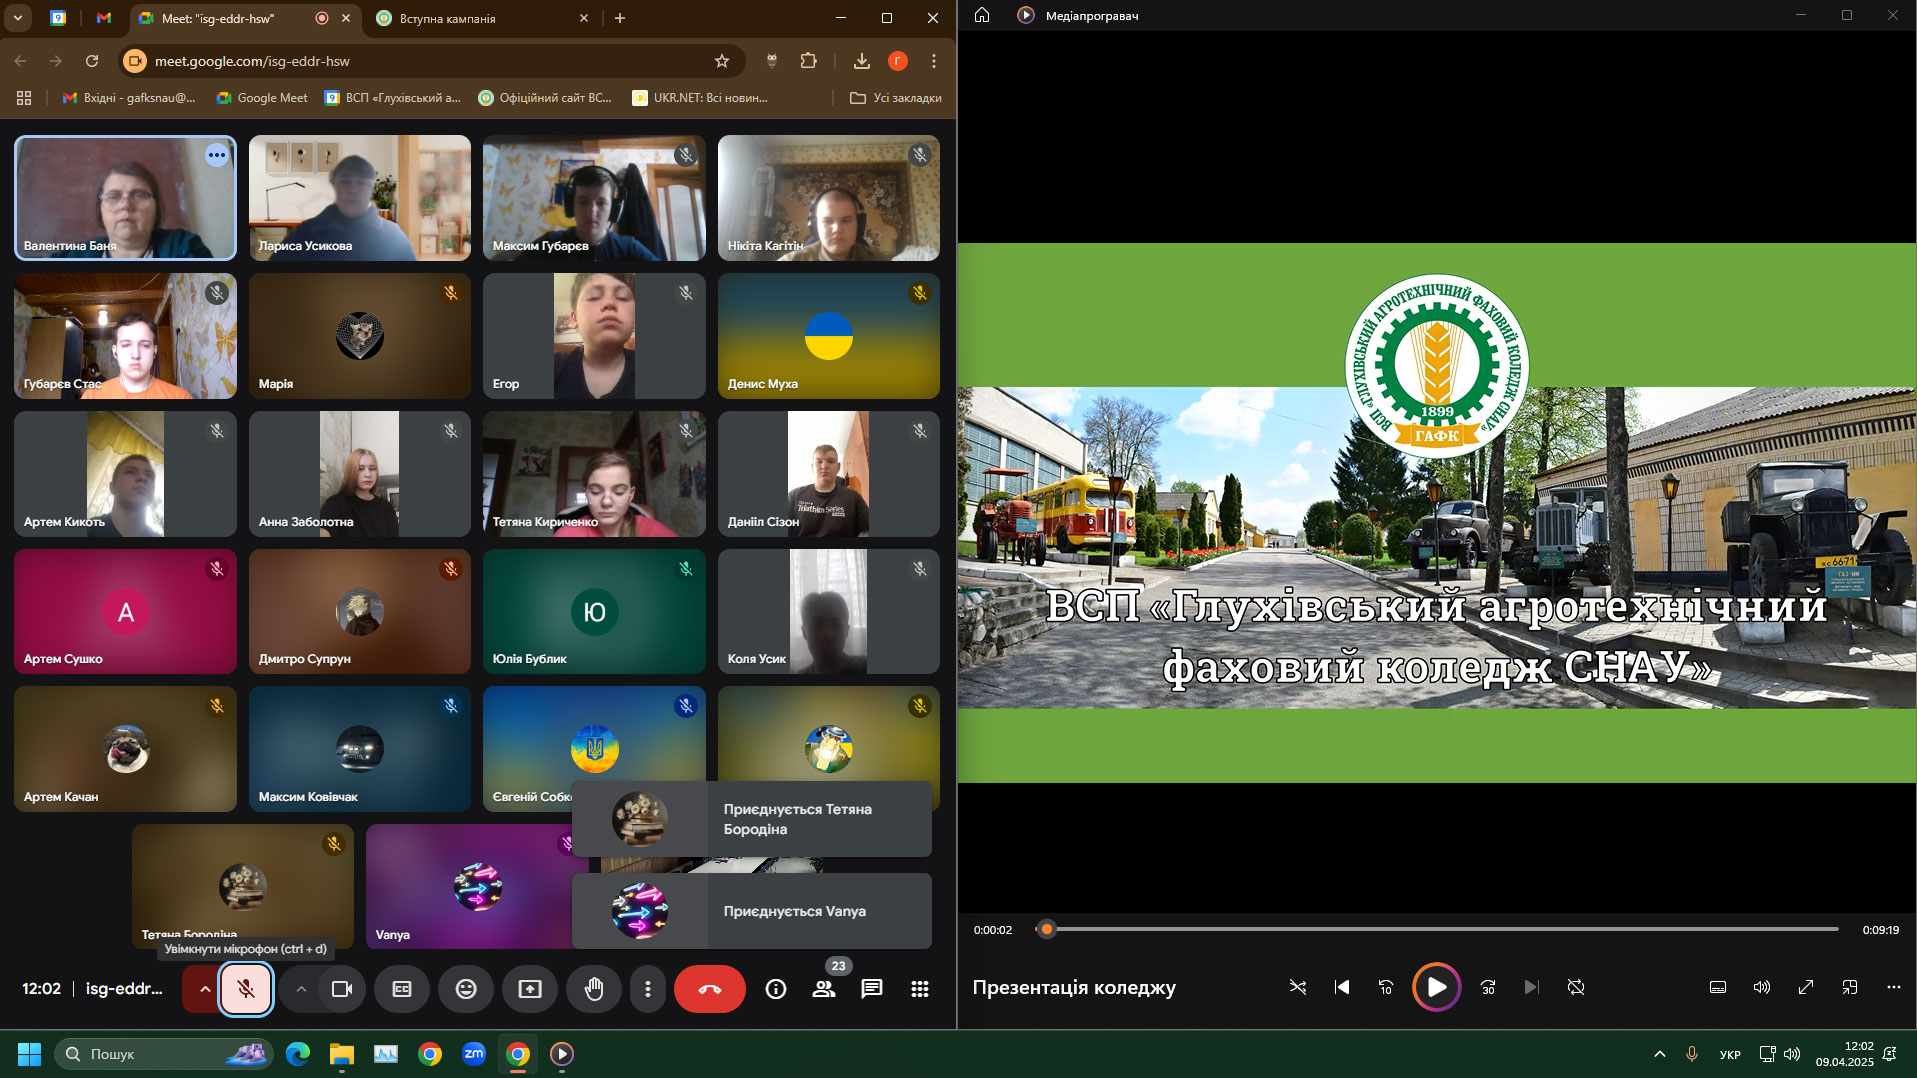Switch to the pinned Gmail tab
Screen dimensions: 1917x1078
click(x=104, y=18)
